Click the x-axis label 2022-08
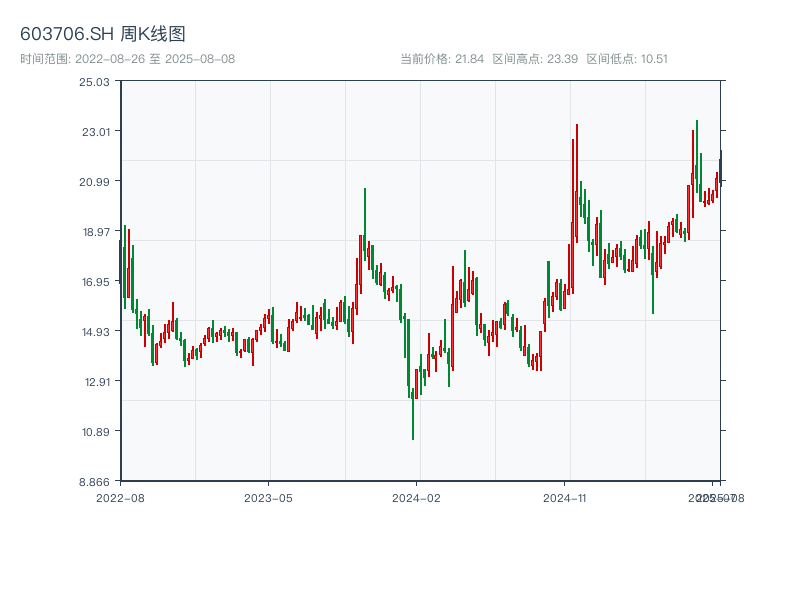Viewport: 800px width, 600px height. pos(120,498)
